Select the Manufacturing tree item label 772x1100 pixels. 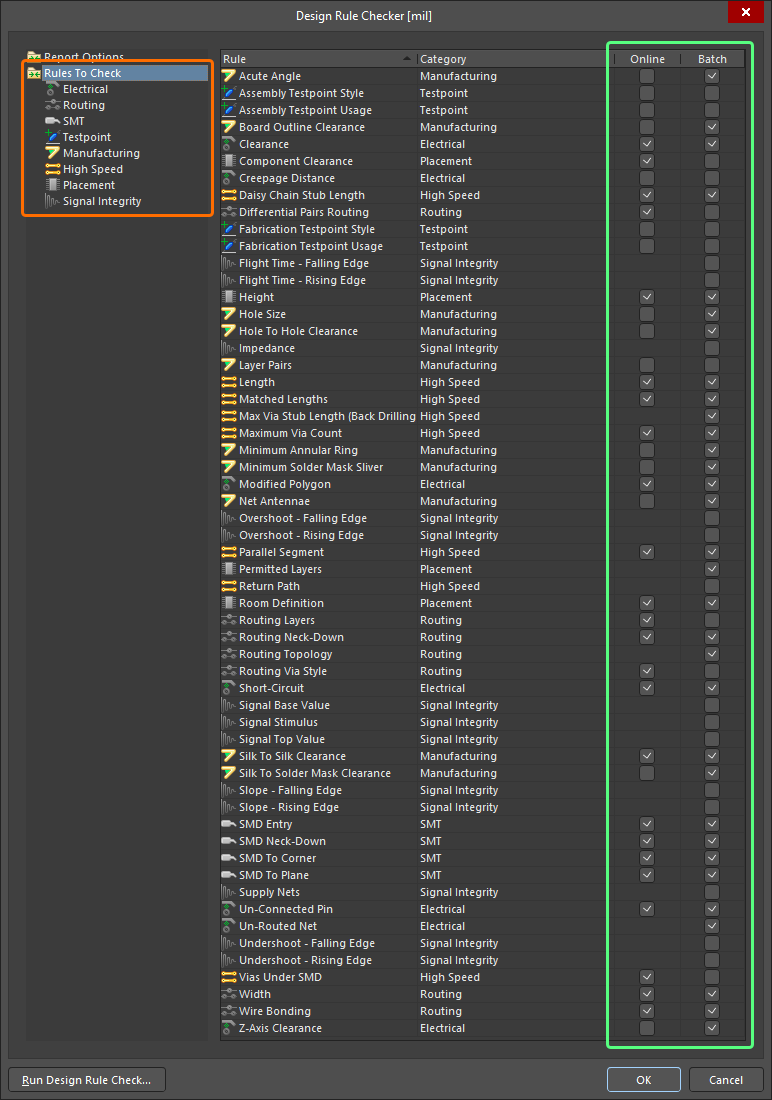101,153
